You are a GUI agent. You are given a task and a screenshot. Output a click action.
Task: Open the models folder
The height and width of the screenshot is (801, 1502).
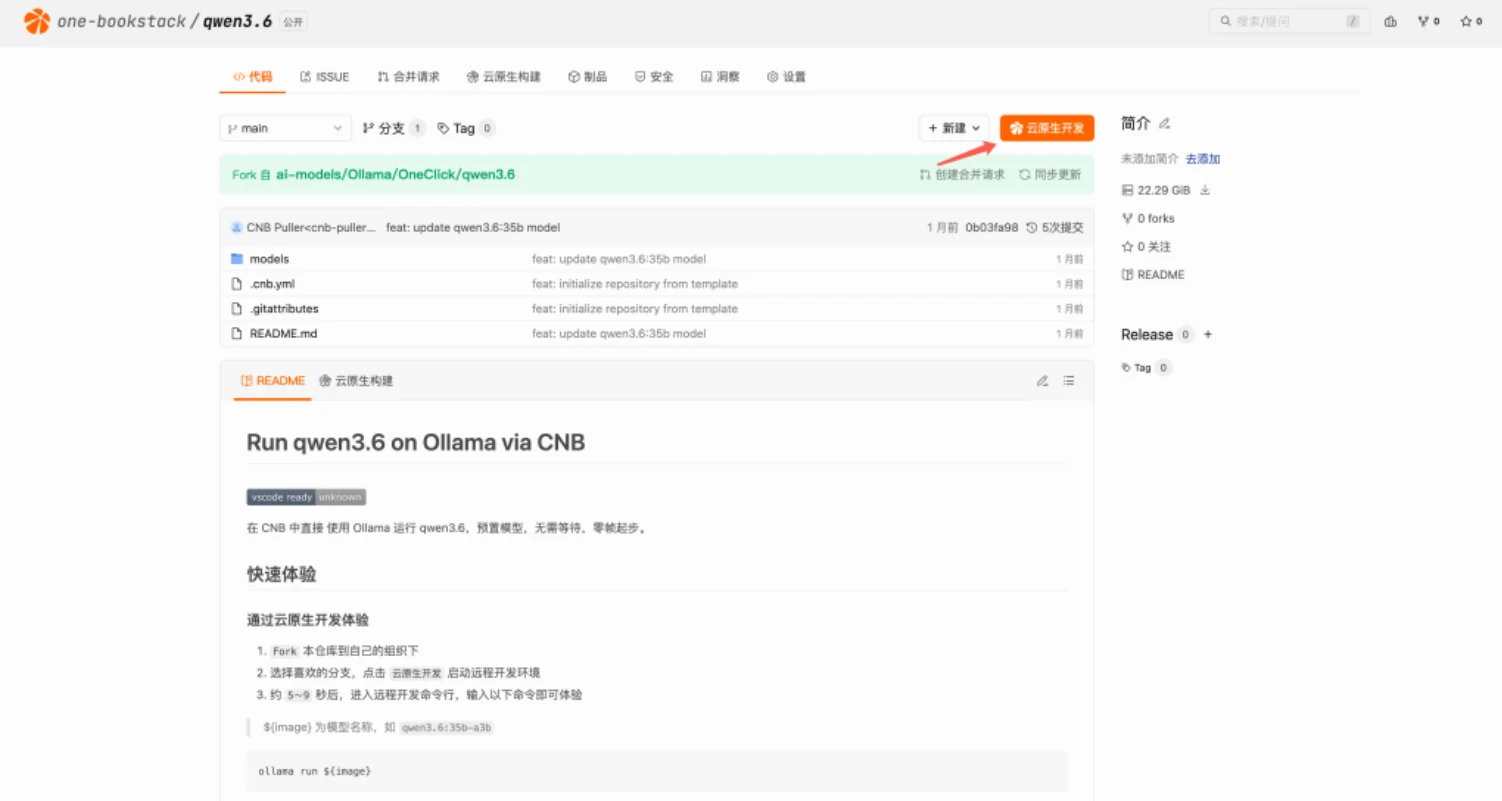[269, 259]
